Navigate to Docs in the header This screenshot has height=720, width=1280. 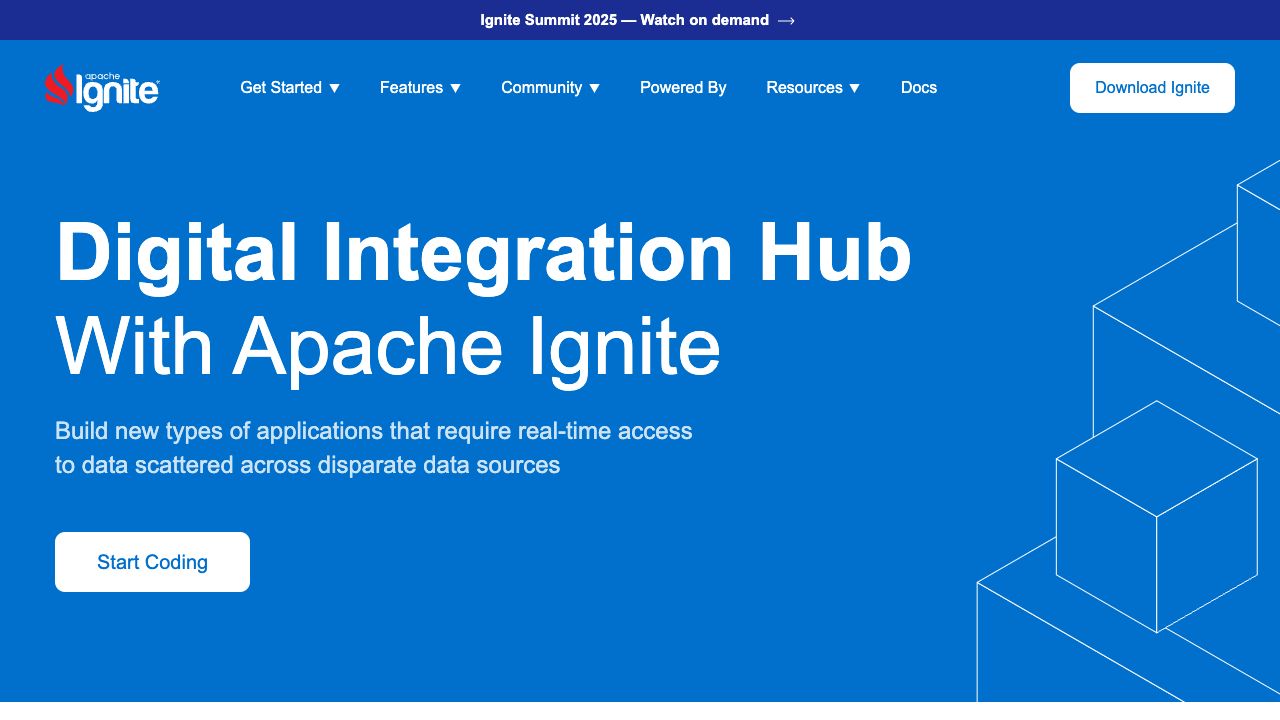[x=918, y=88]
